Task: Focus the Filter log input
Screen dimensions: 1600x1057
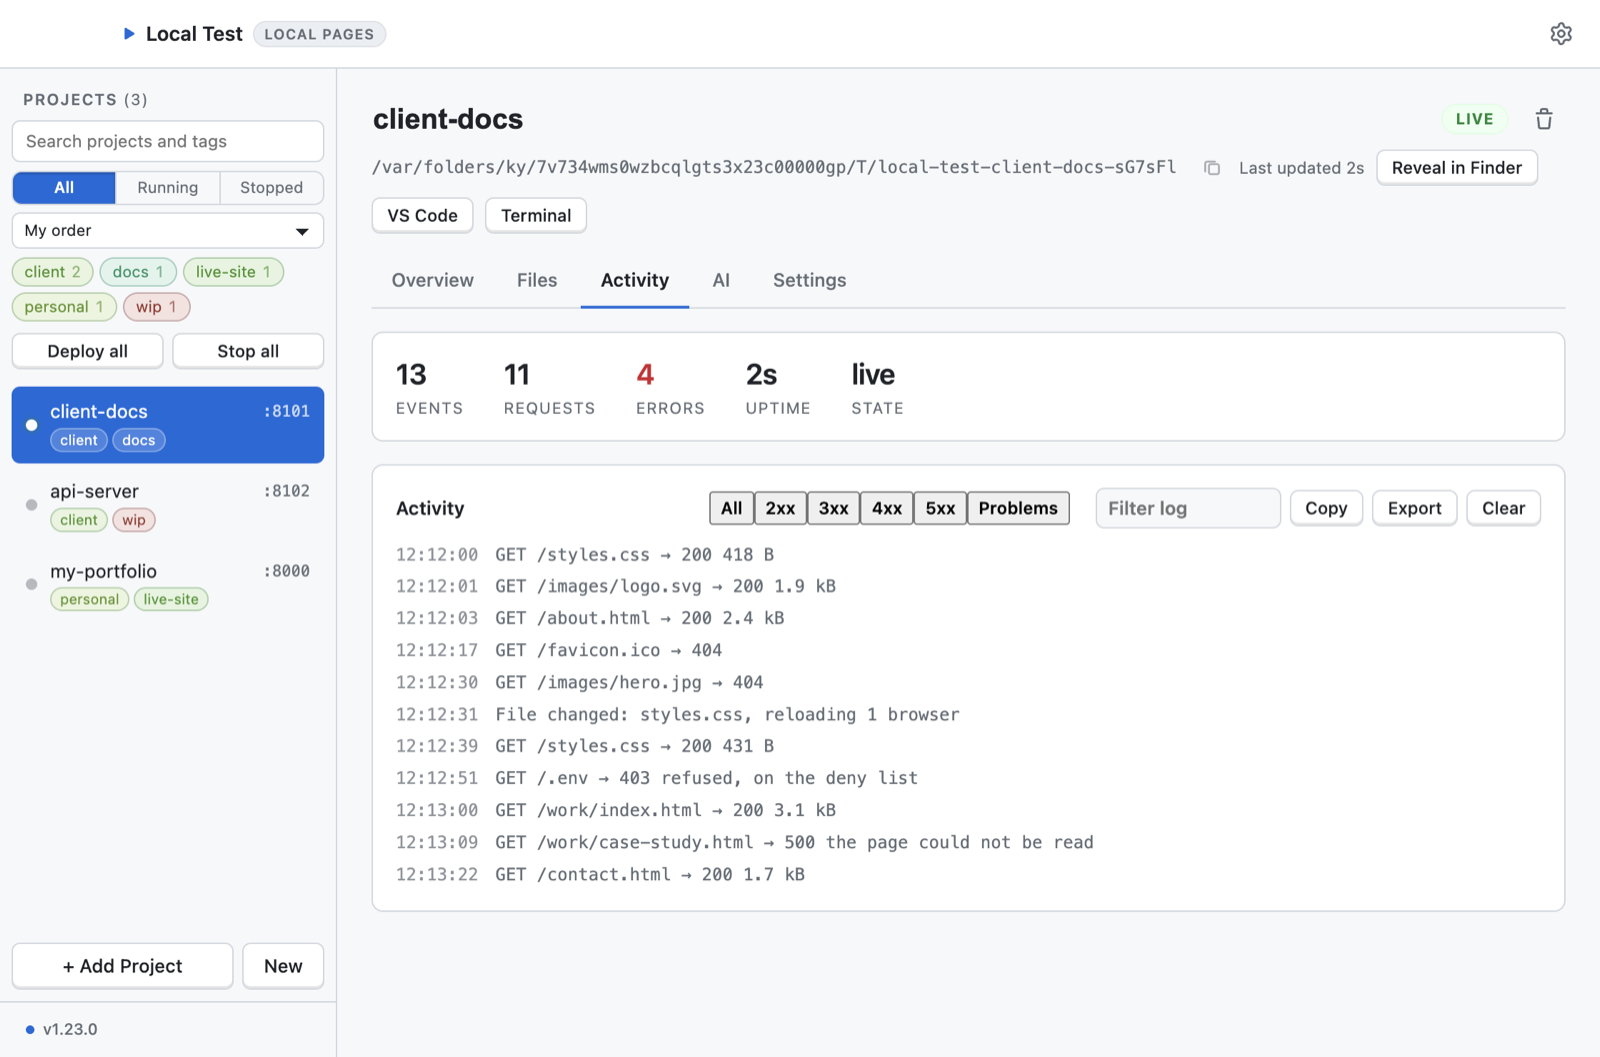Action: [x=1188, y=508]
